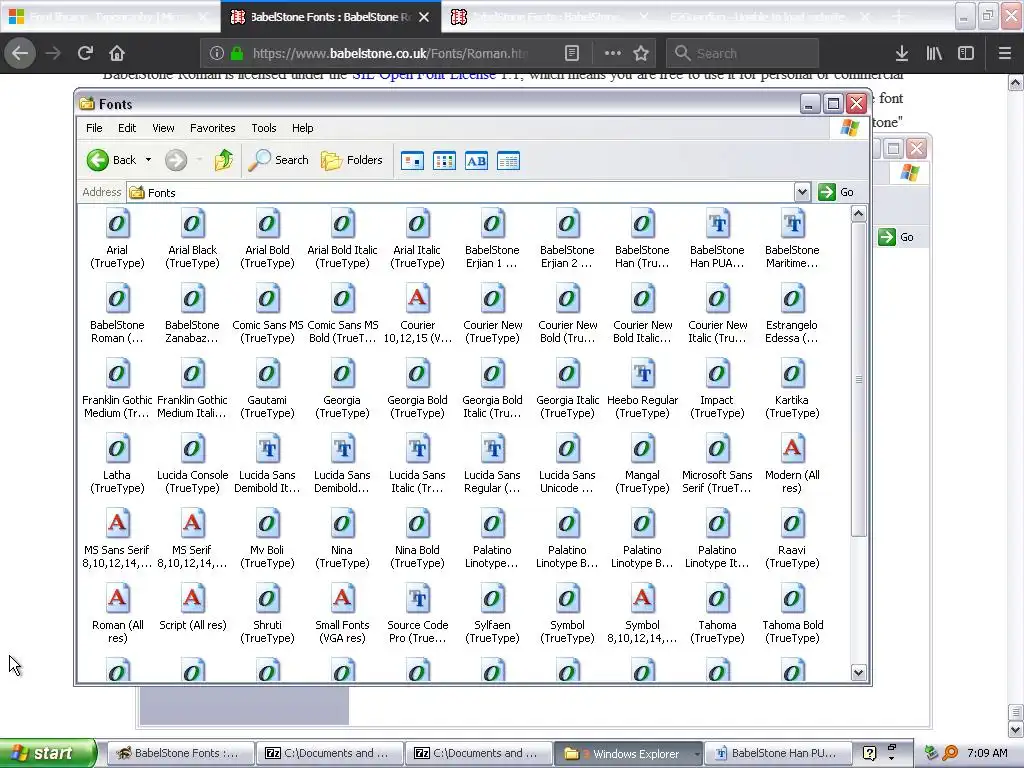
Task: Toggle the Folders pane button
Action: [351, 160]
